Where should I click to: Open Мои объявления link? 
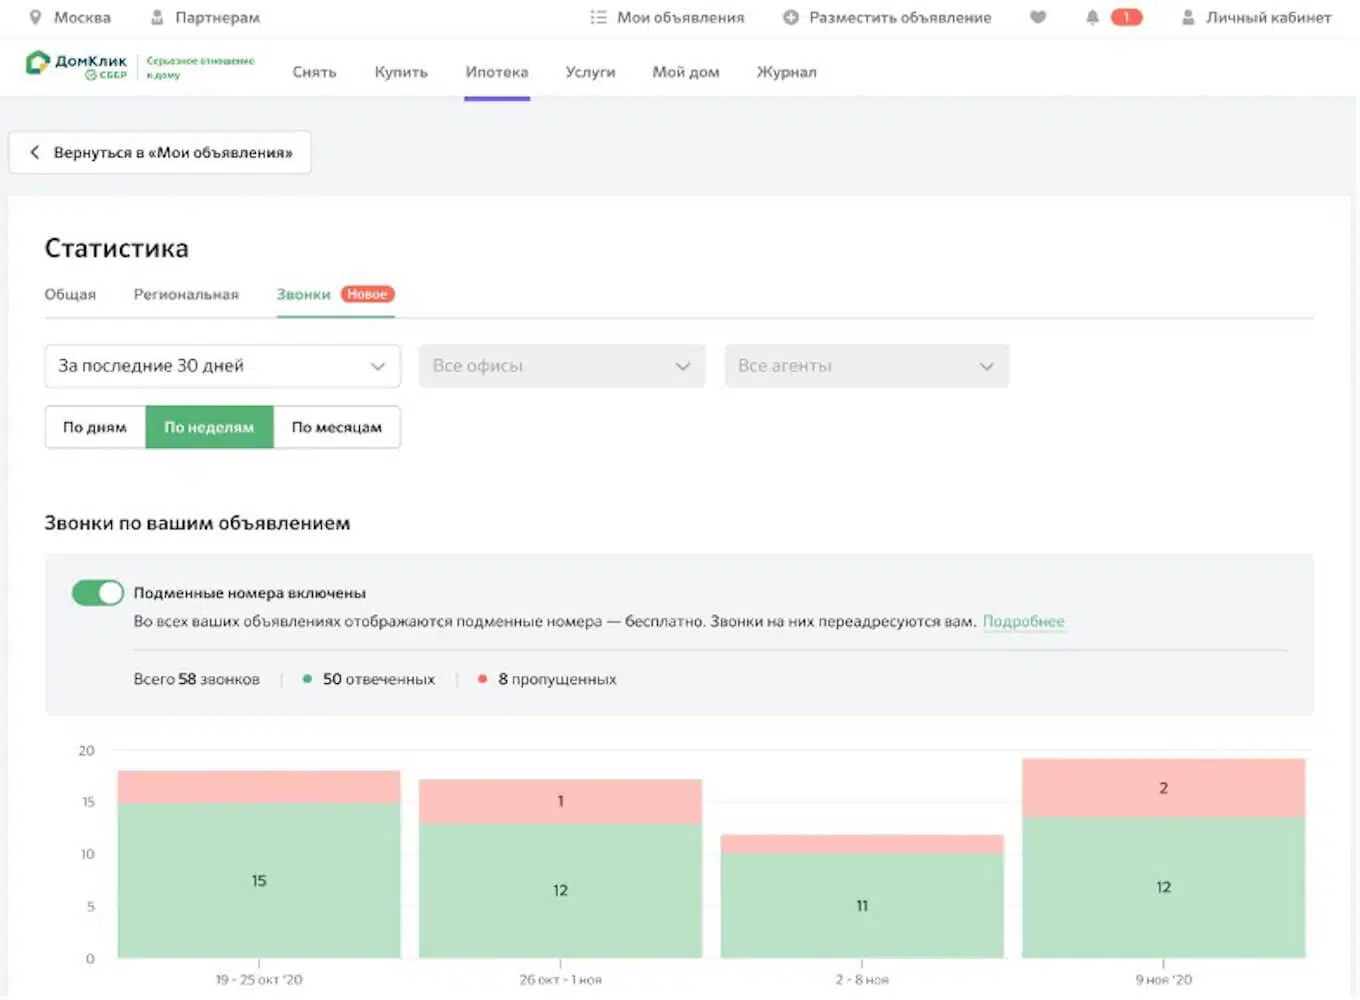(680, 17)
